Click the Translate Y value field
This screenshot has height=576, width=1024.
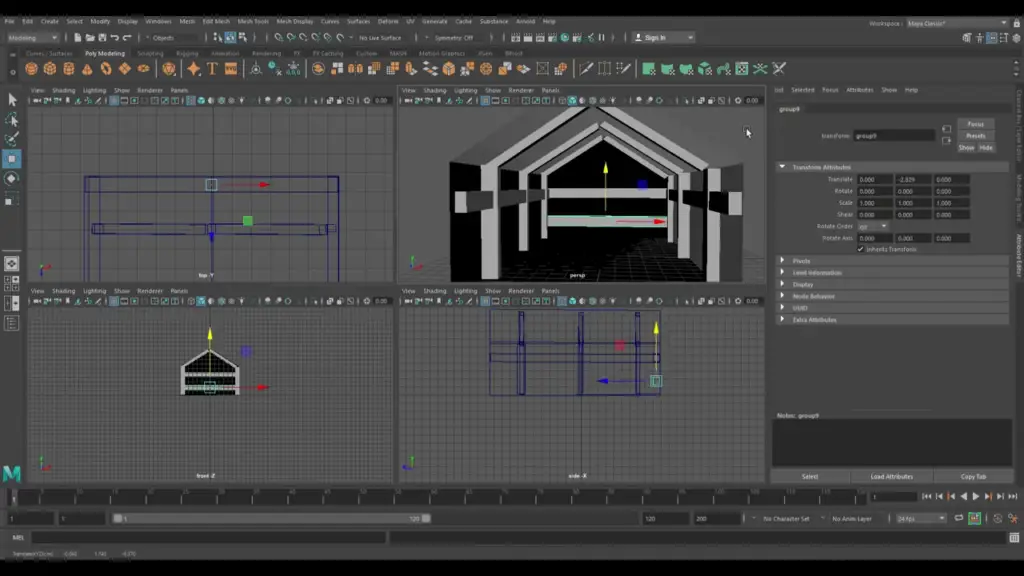click(913, 179)
